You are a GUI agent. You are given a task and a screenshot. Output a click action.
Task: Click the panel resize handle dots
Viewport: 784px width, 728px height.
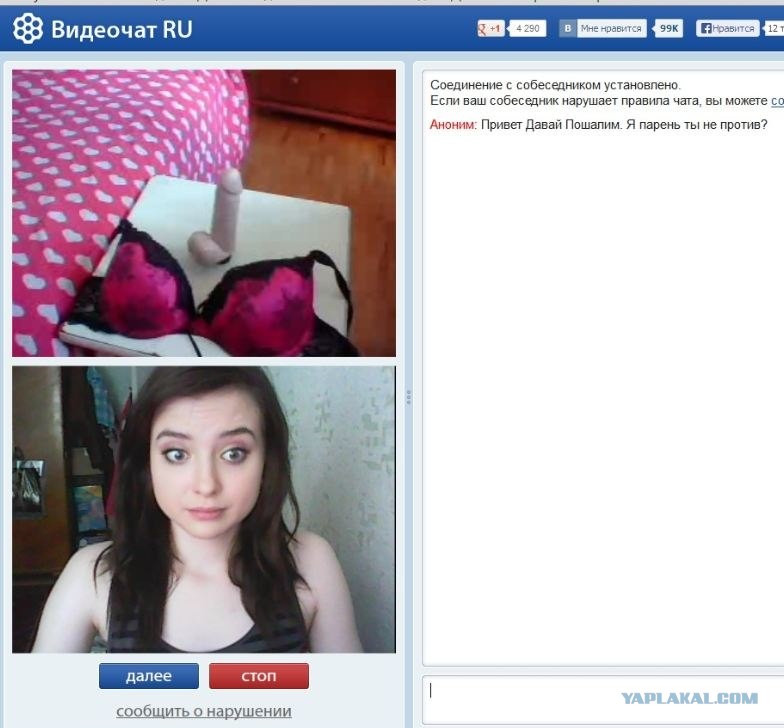point(408,397)
